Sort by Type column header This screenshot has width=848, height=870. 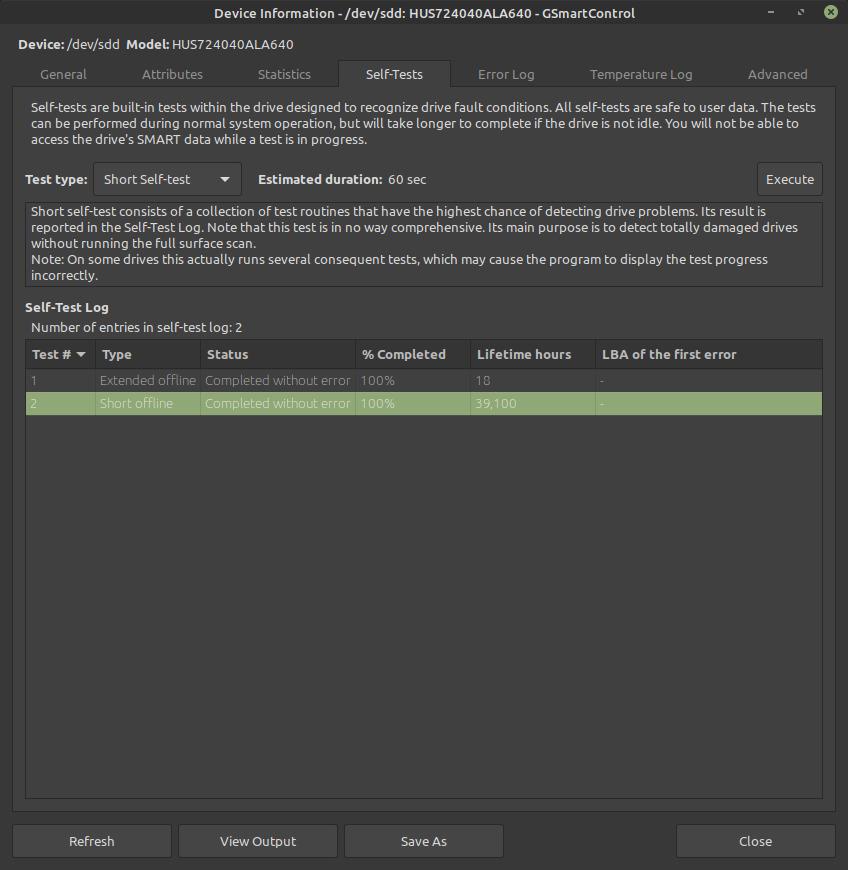pyautogui.click(x=148, y=355)
